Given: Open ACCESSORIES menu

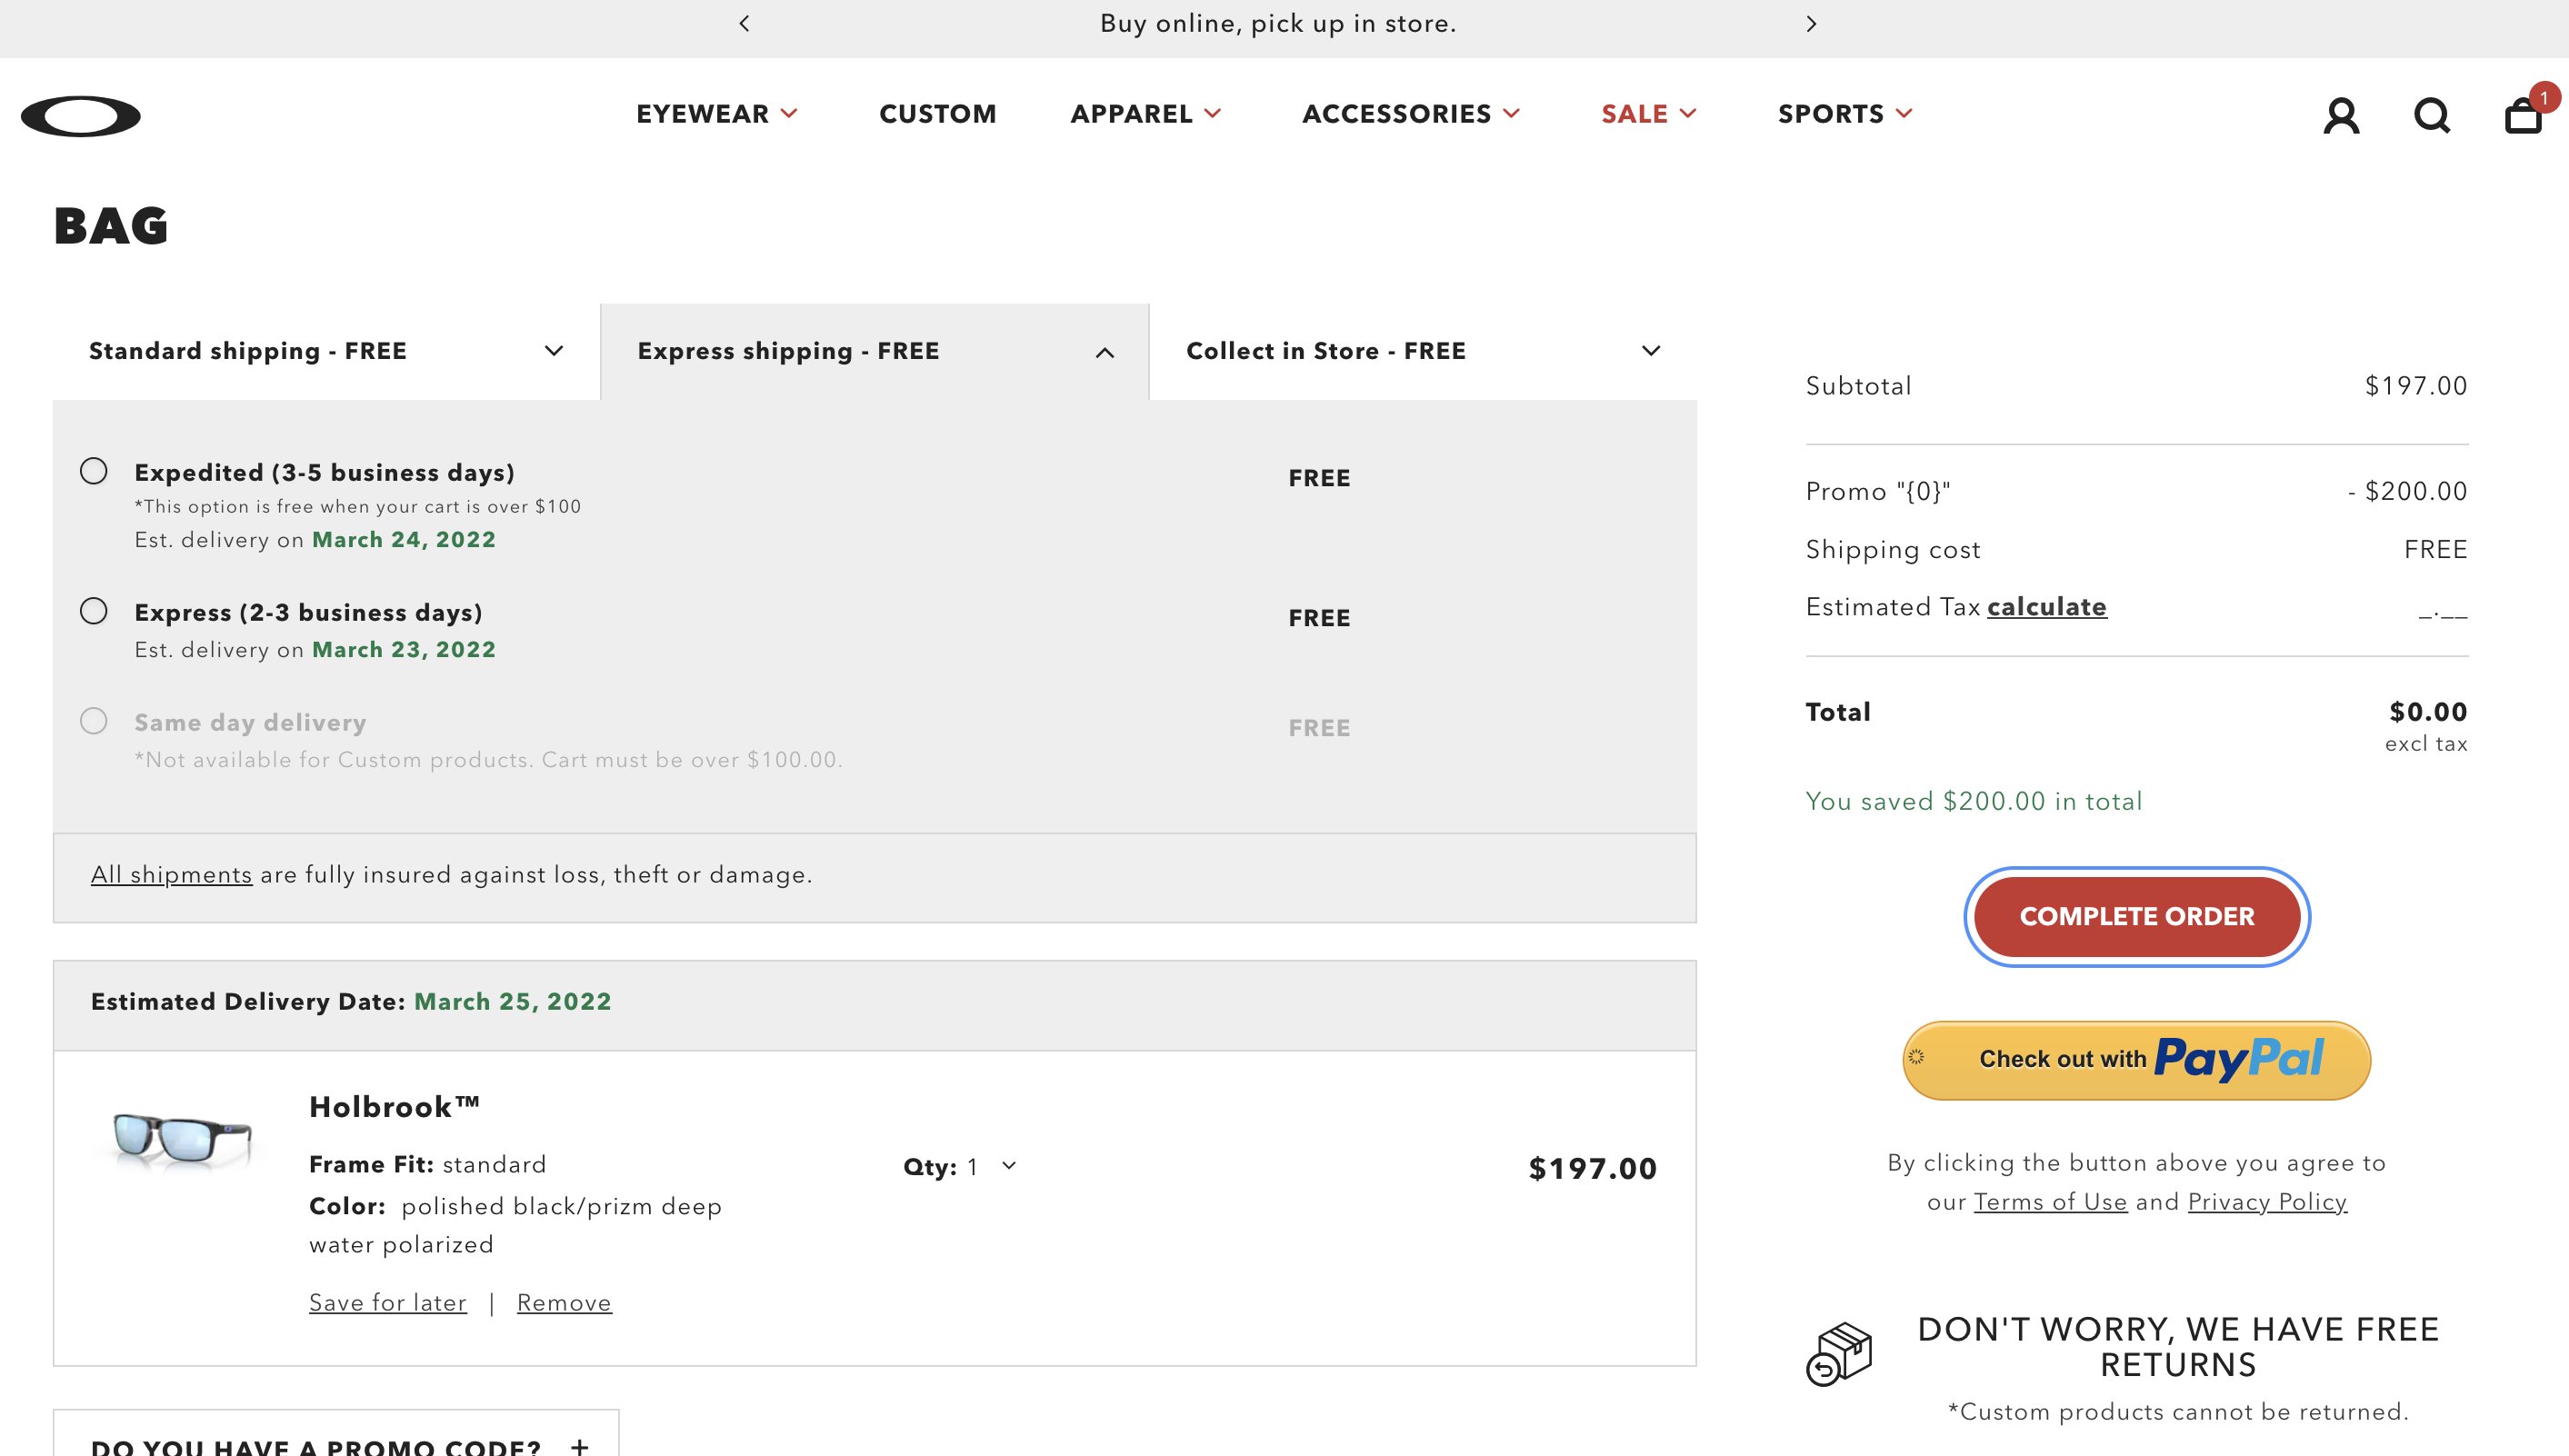Looking at the screenshot, I should click(x=1411, y=114).
